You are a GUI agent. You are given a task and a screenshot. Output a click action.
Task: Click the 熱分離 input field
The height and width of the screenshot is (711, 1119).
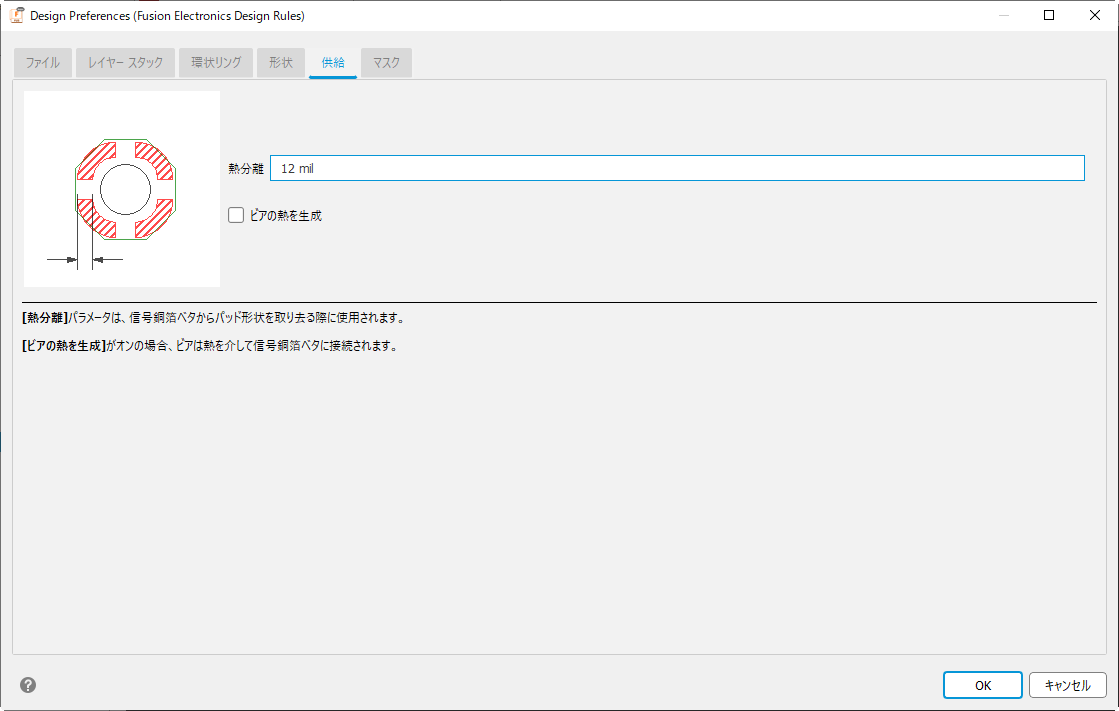tap(677, 168)
